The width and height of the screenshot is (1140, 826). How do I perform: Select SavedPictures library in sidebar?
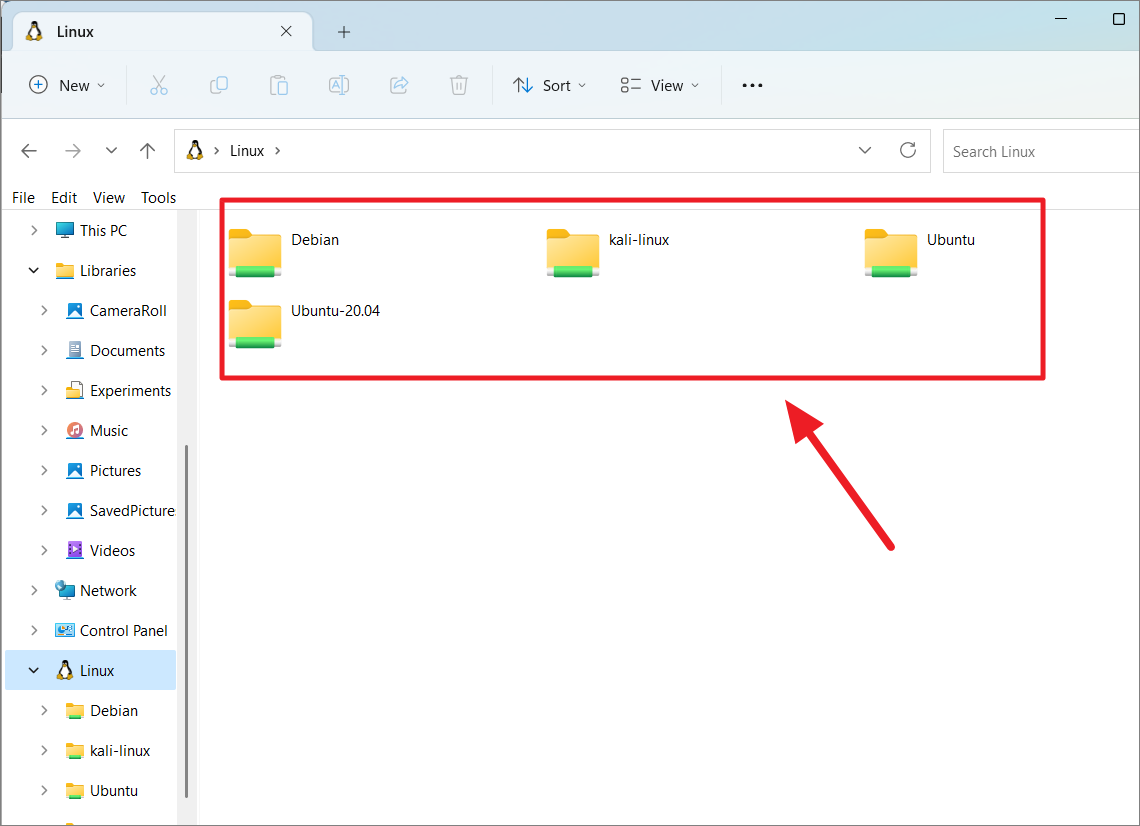pyautogui.click(x=132, y=510)
